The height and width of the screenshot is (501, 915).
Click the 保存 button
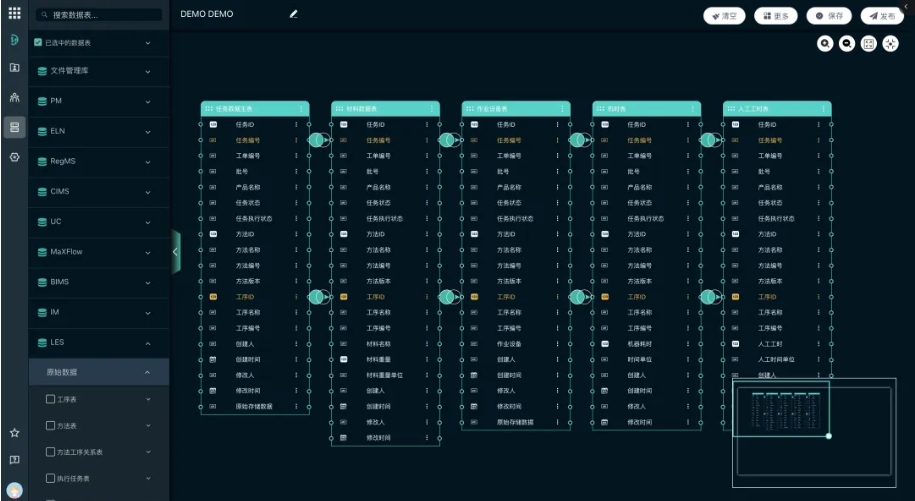point(829,16)
